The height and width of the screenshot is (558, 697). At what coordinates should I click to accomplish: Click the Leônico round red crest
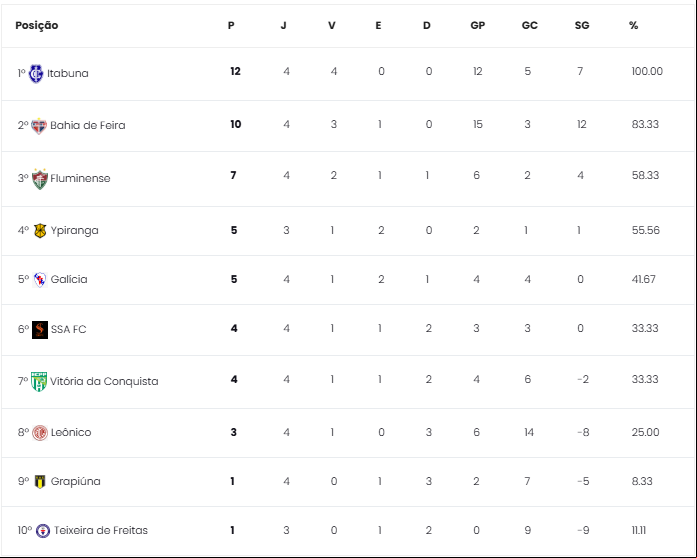40,433
